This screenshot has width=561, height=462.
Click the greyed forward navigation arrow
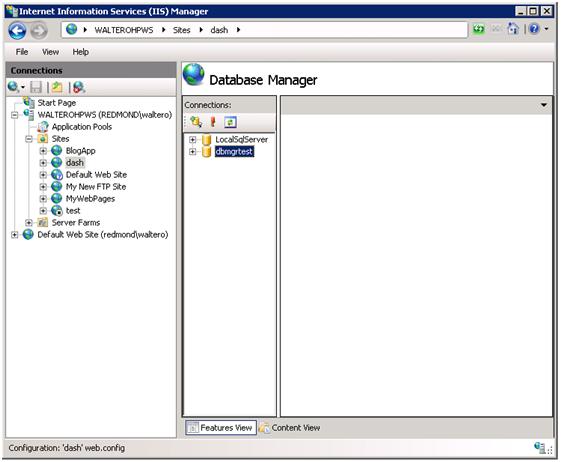[39, 31]
